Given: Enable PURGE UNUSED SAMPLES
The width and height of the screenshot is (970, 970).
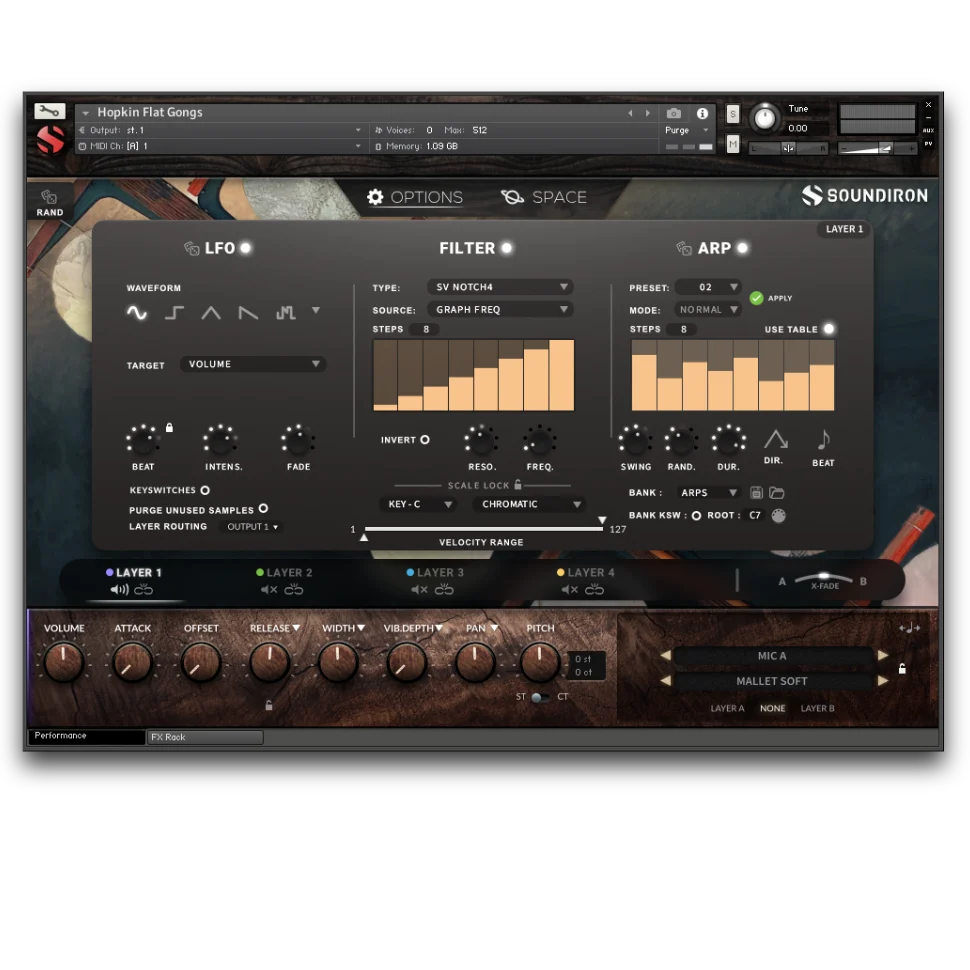Looking at the screenshot, I should pyautogui.click(x=263, y=509).
